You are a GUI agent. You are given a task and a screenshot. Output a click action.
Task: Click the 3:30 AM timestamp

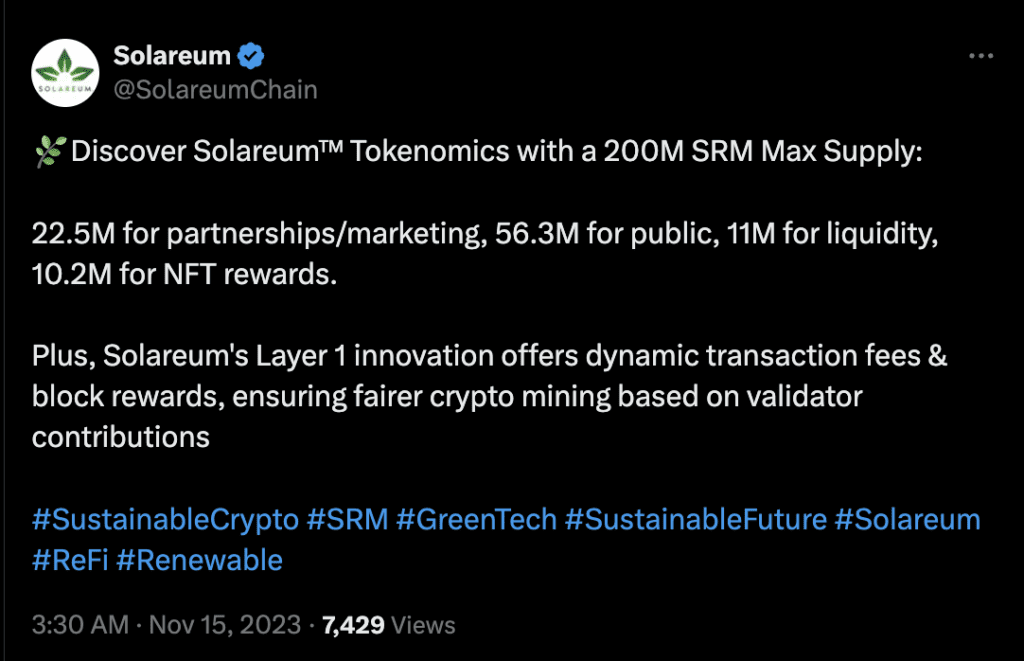click(x=80, y=625)
